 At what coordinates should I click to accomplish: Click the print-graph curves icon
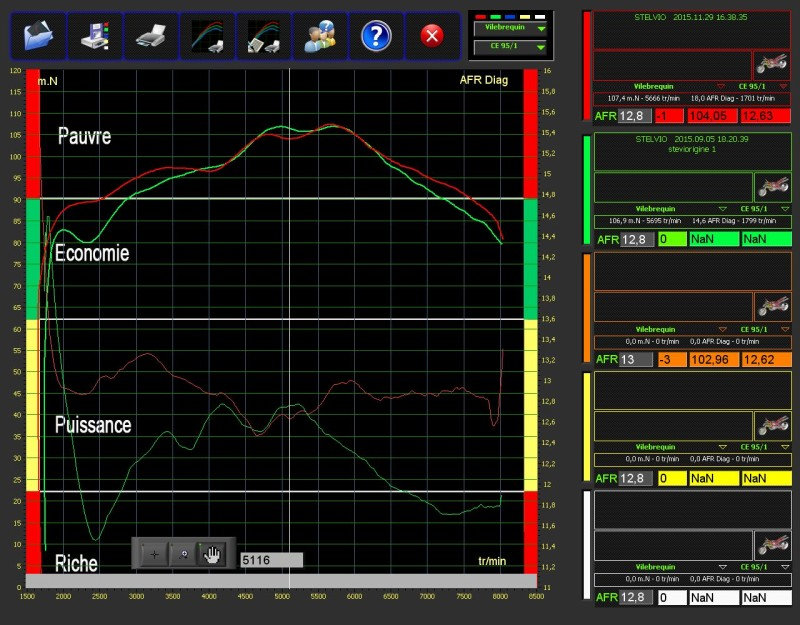pyautogui.click(x=207, y=36)
